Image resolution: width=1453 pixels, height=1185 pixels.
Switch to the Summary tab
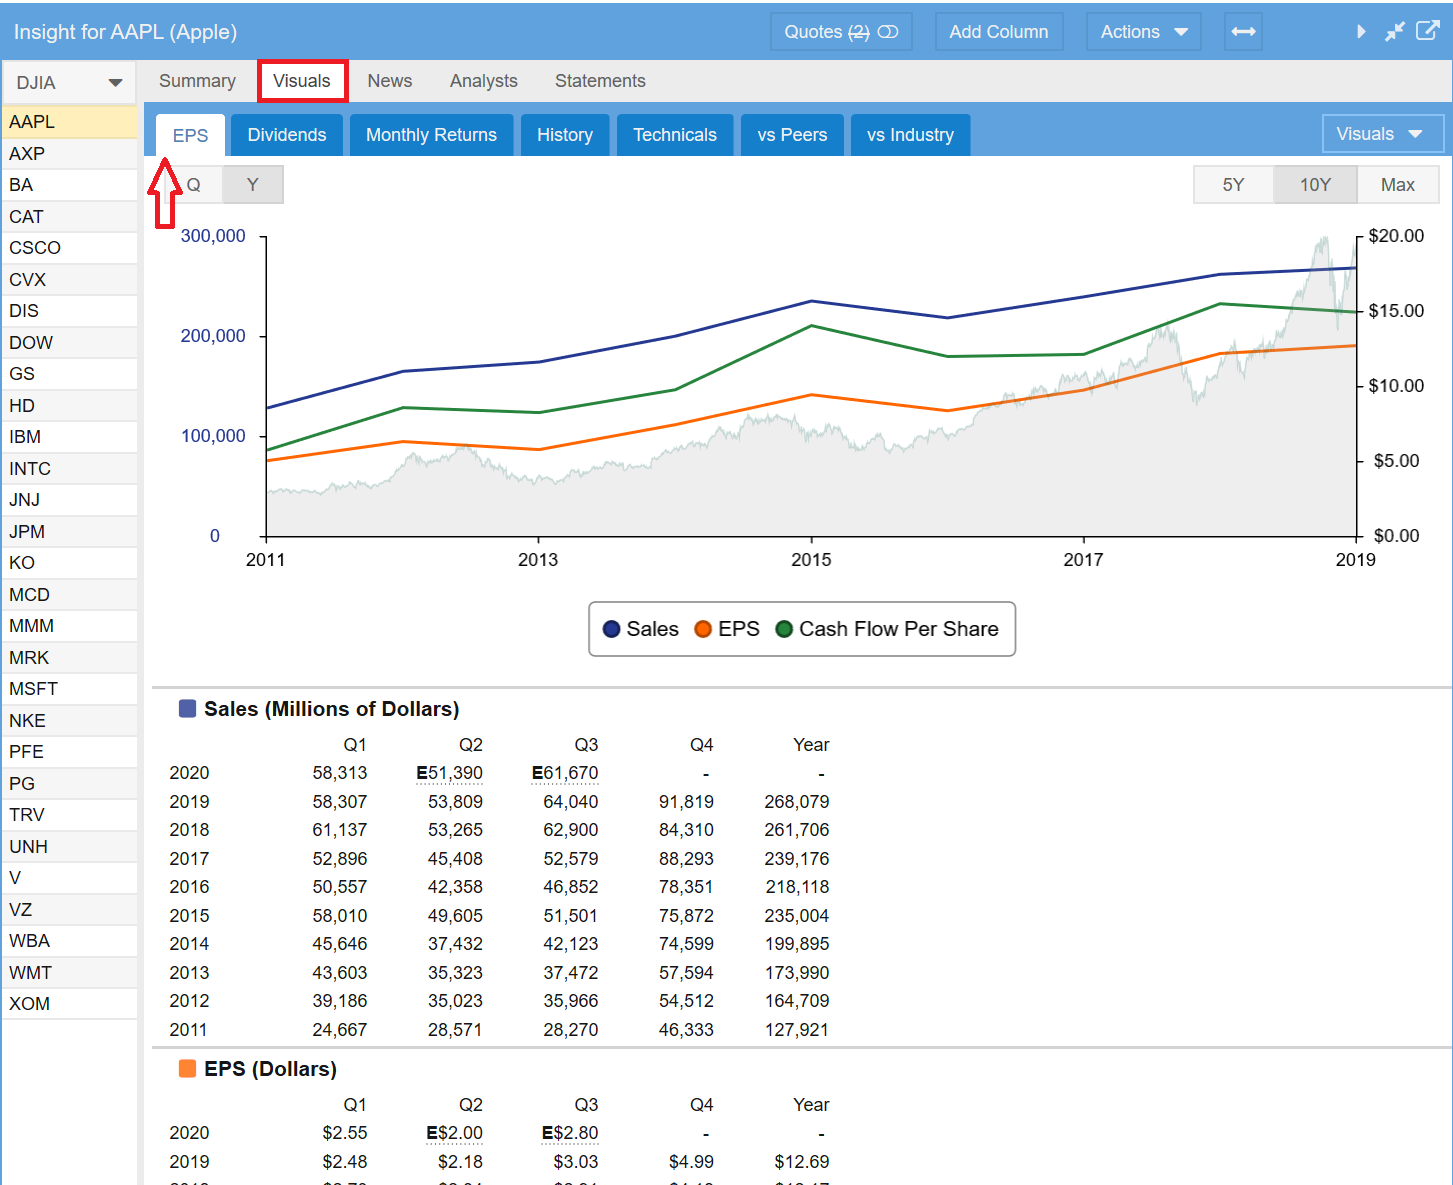pos(197,81)
